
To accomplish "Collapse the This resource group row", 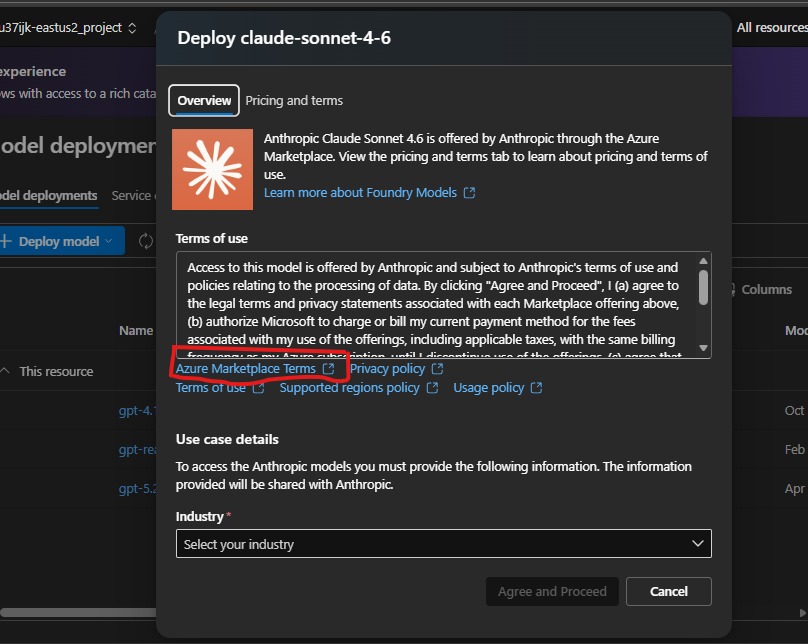I will [x=5, y=371].
